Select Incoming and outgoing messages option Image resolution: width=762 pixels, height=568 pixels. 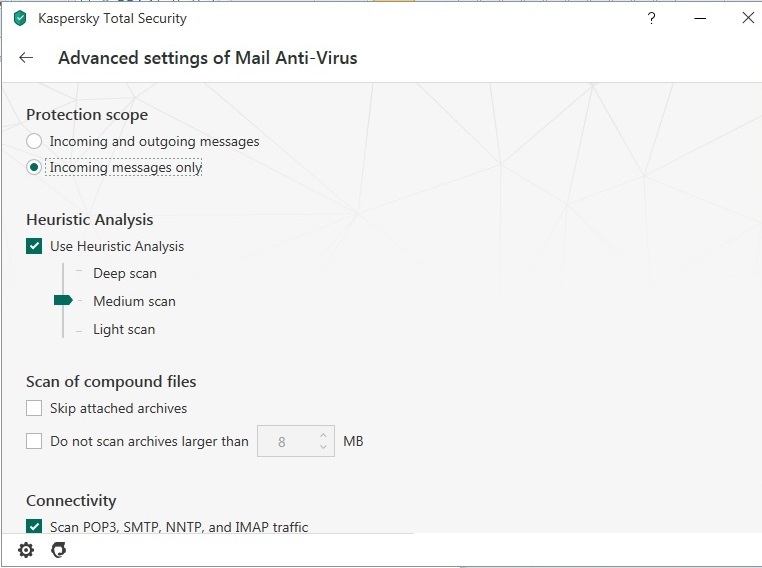click(x=35, y=142)
